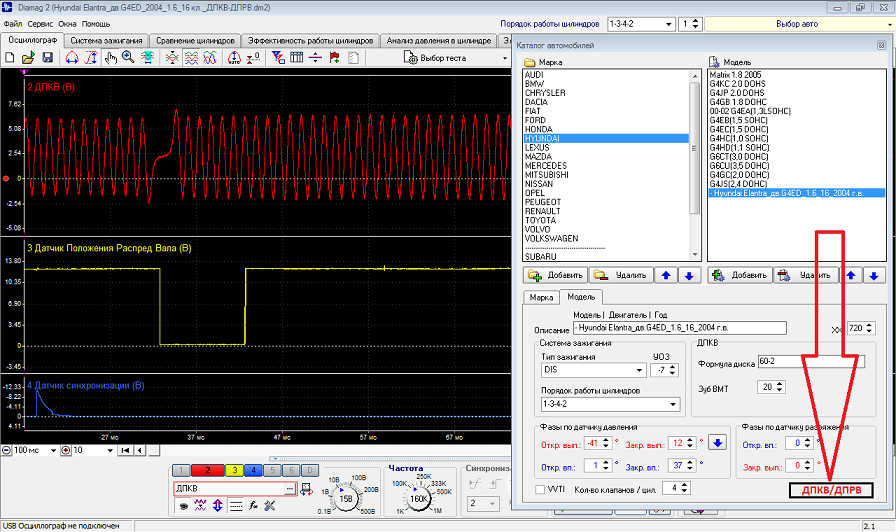Select the vertical measurement cursor tool

click(x=91, y=58)
